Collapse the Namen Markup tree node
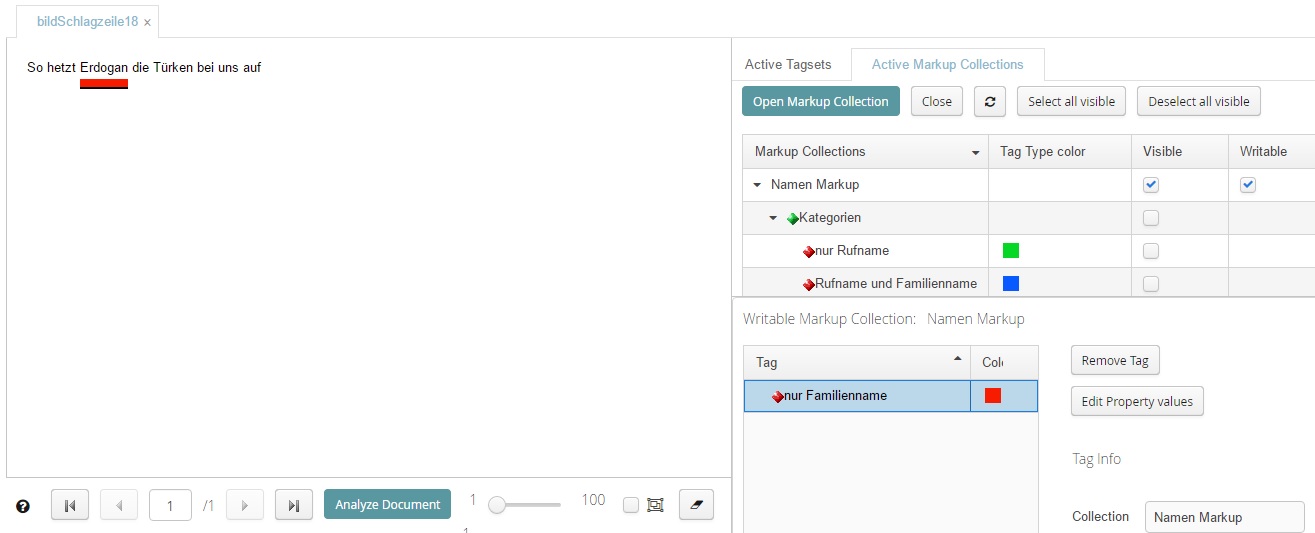The image size is (1315, 533). [x=757, y=185]
